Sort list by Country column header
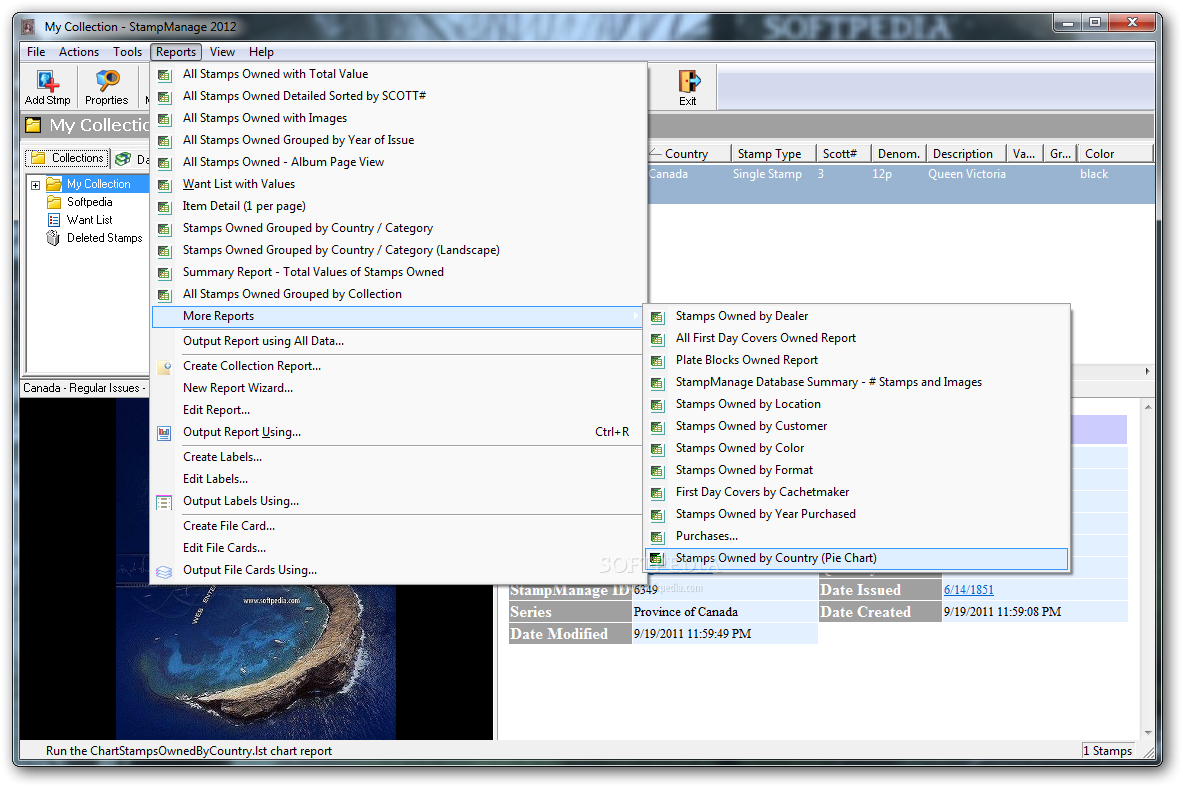The height and width of the screenshot is (787, 1183). pyautogui.click(x=688, y=154)
